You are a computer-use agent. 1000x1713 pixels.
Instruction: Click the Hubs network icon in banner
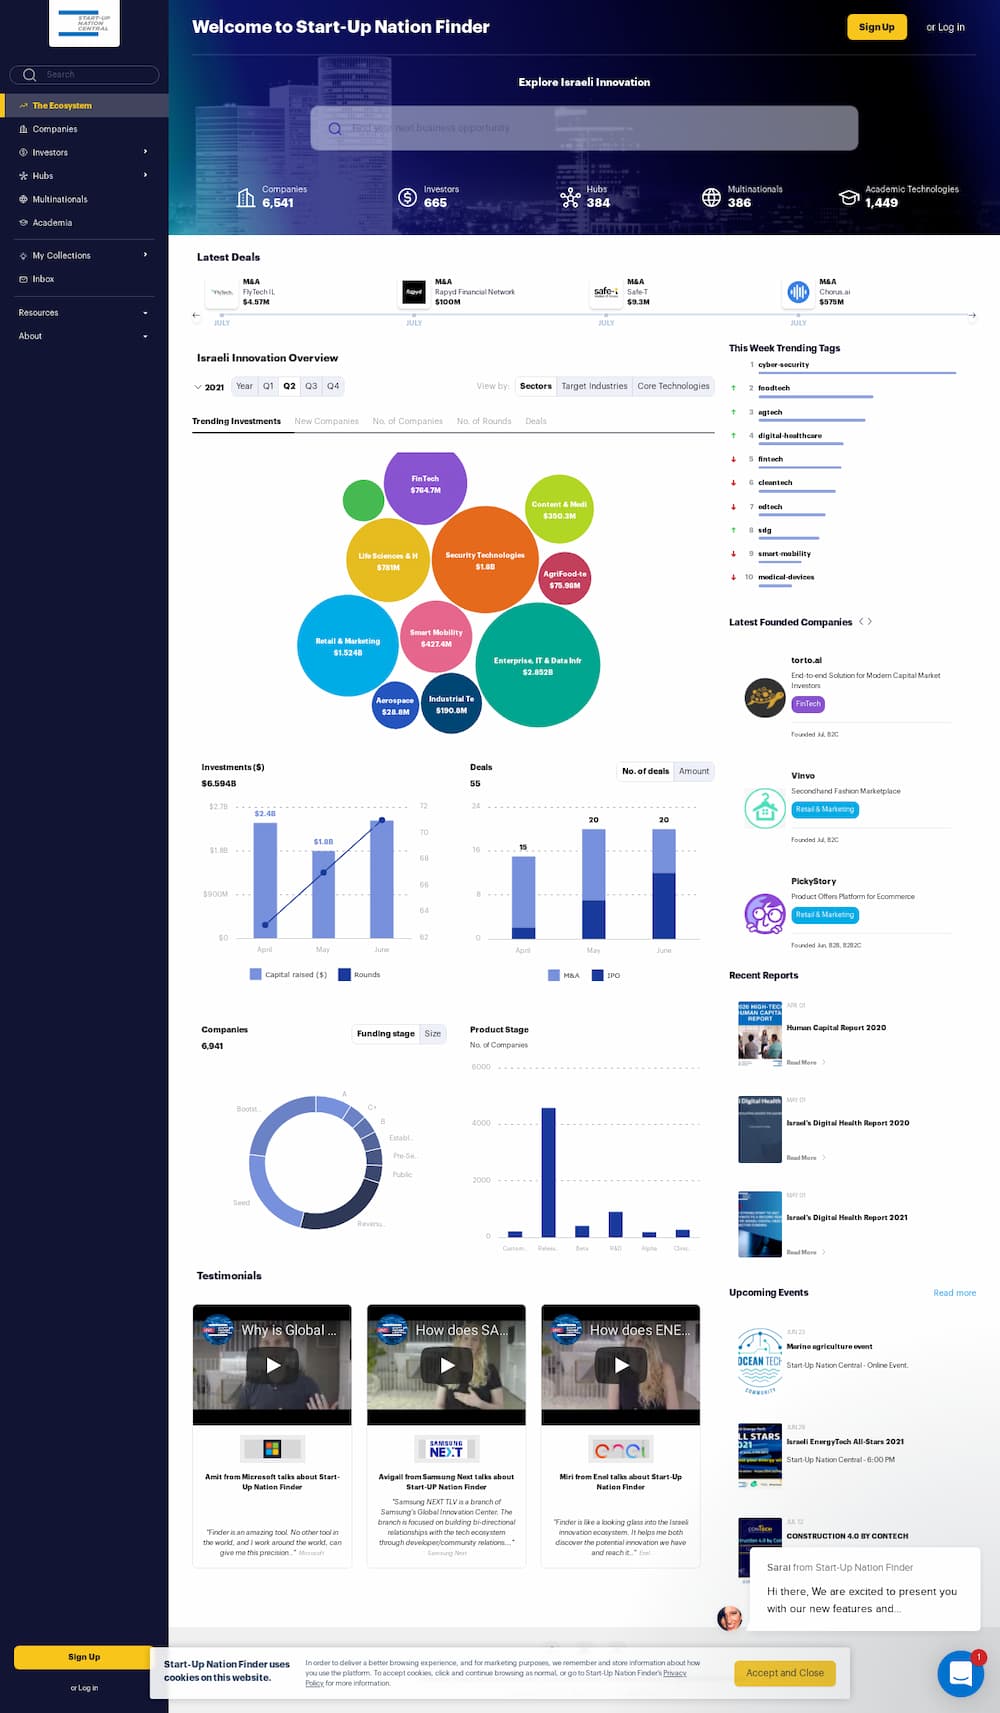pos(570,197)
